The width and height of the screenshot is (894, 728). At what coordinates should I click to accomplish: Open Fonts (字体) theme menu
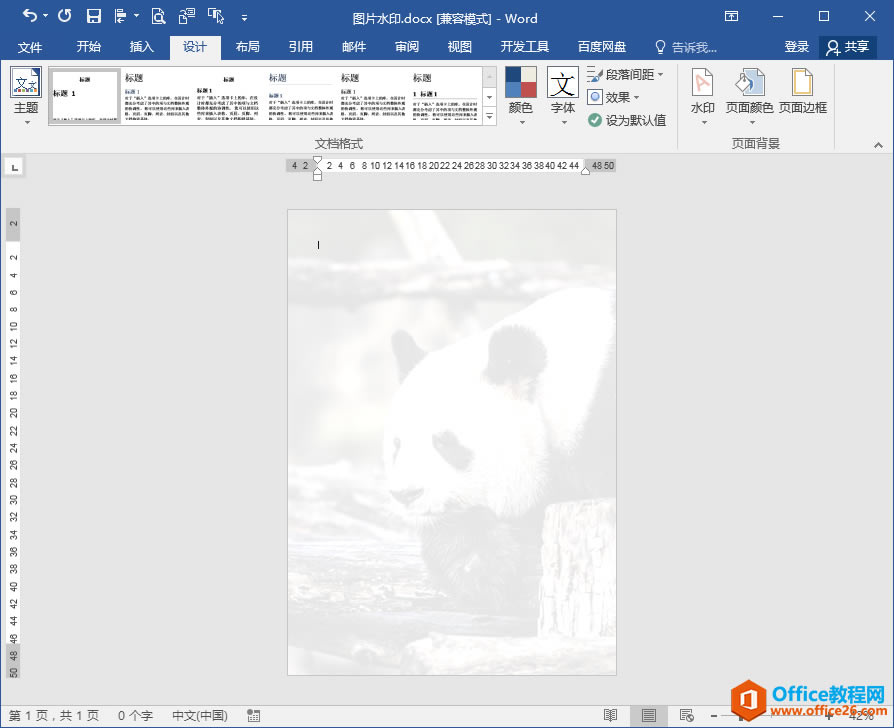pos(563,96)
